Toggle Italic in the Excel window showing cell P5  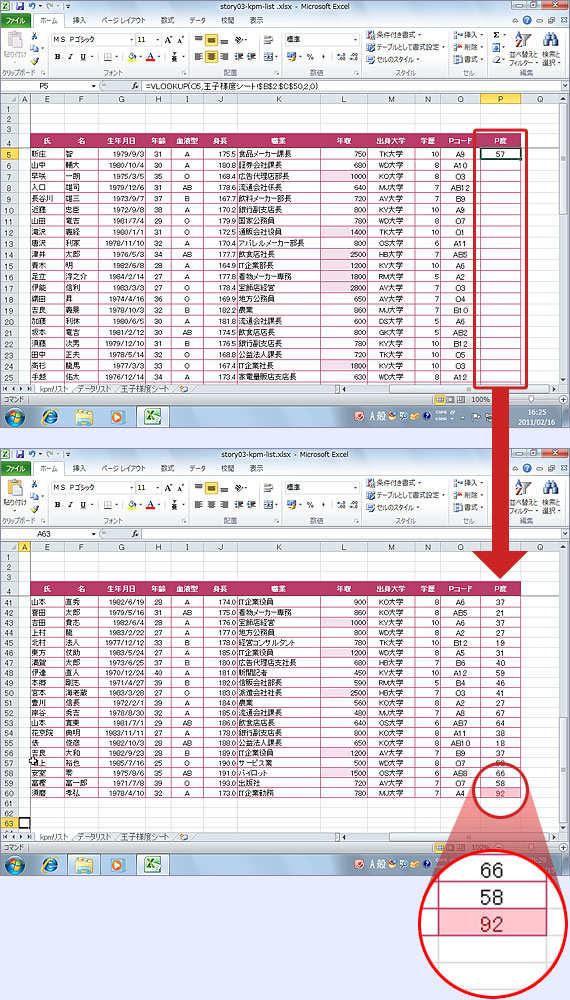(x=70, y=57)
